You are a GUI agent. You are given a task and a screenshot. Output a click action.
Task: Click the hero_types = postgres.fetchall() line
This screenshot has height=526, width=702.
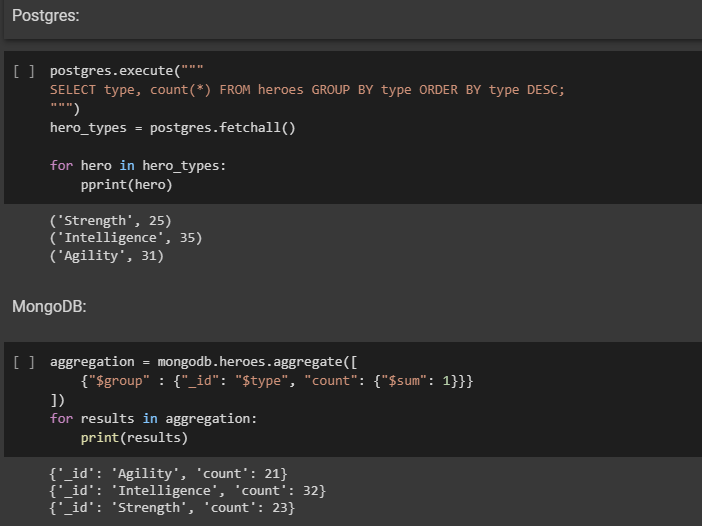(172, 128)
